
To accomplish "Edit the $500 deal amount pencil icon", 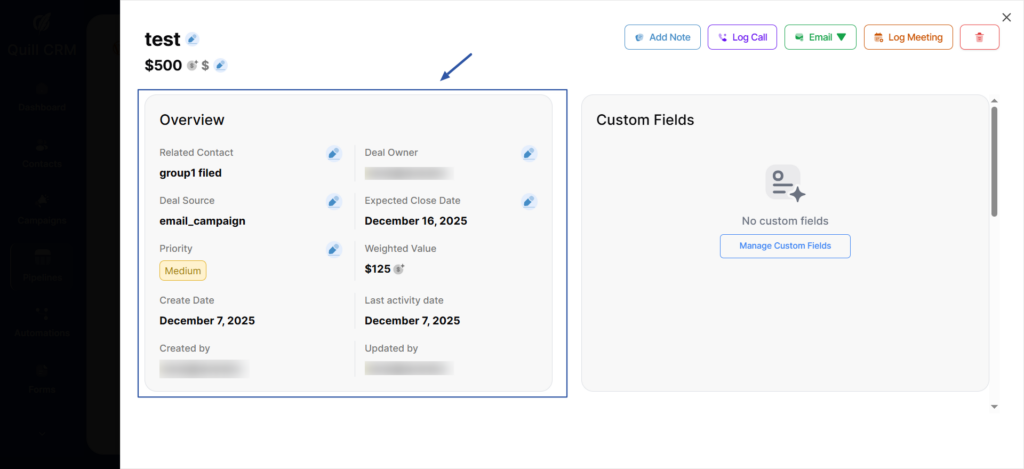I will coord(220,66).
